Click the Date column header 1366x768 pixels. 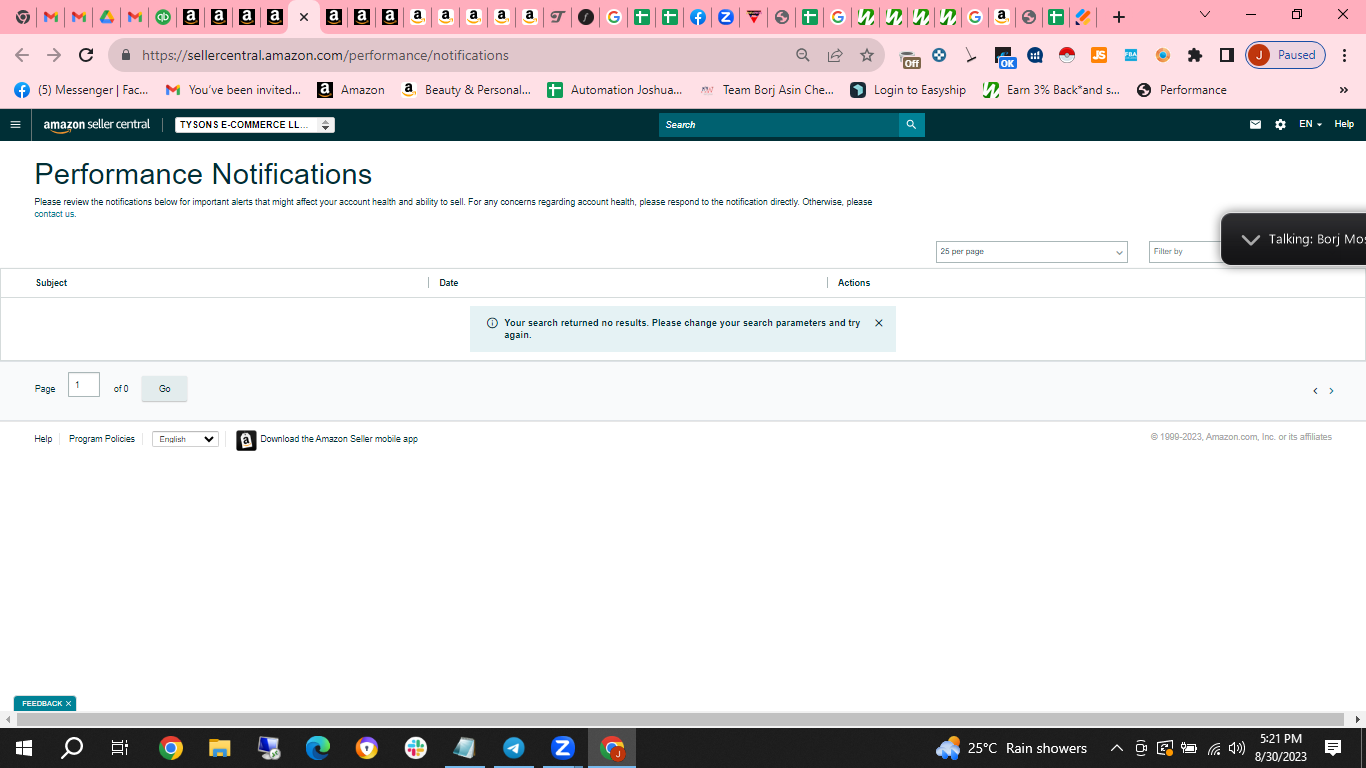pyautogui.click(x=449, y=283)
